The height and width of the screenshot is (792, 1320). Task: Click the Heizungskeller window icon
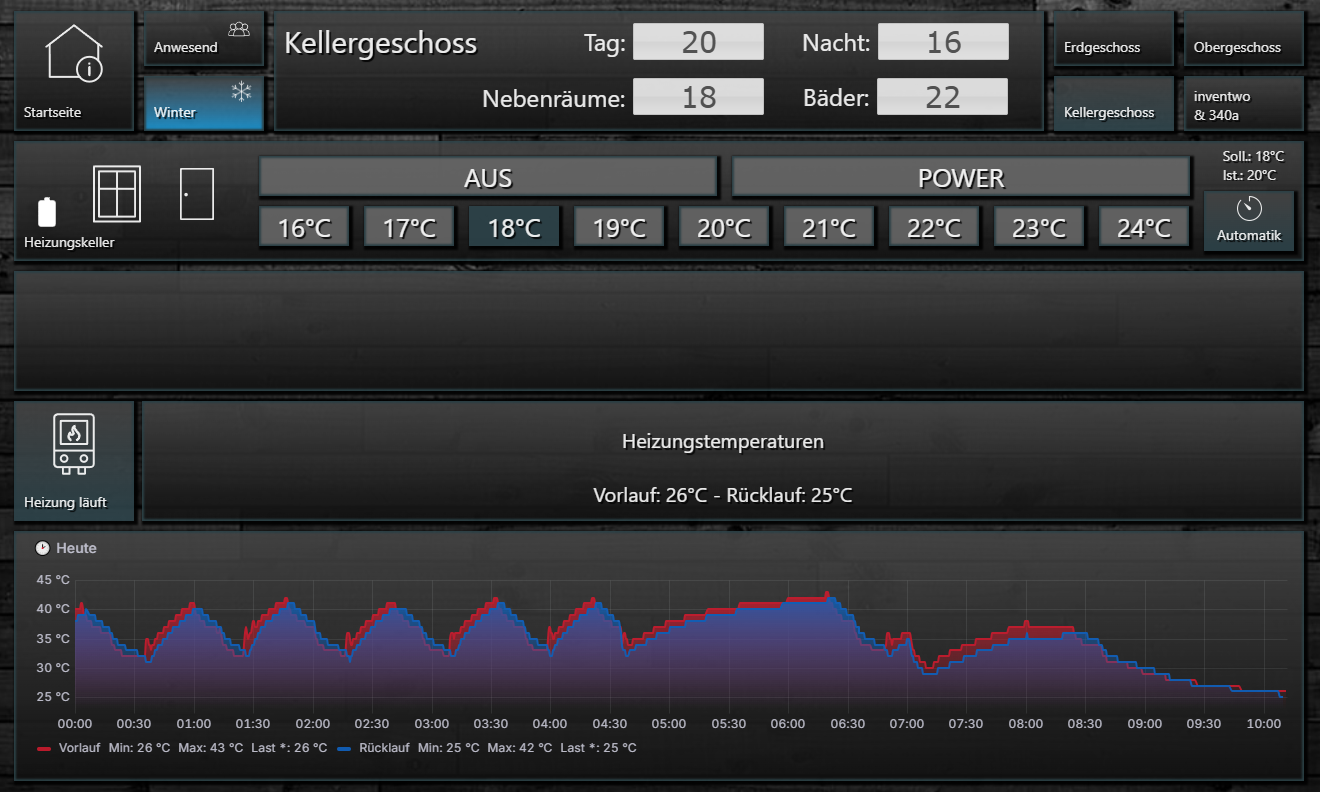point(117,194)
